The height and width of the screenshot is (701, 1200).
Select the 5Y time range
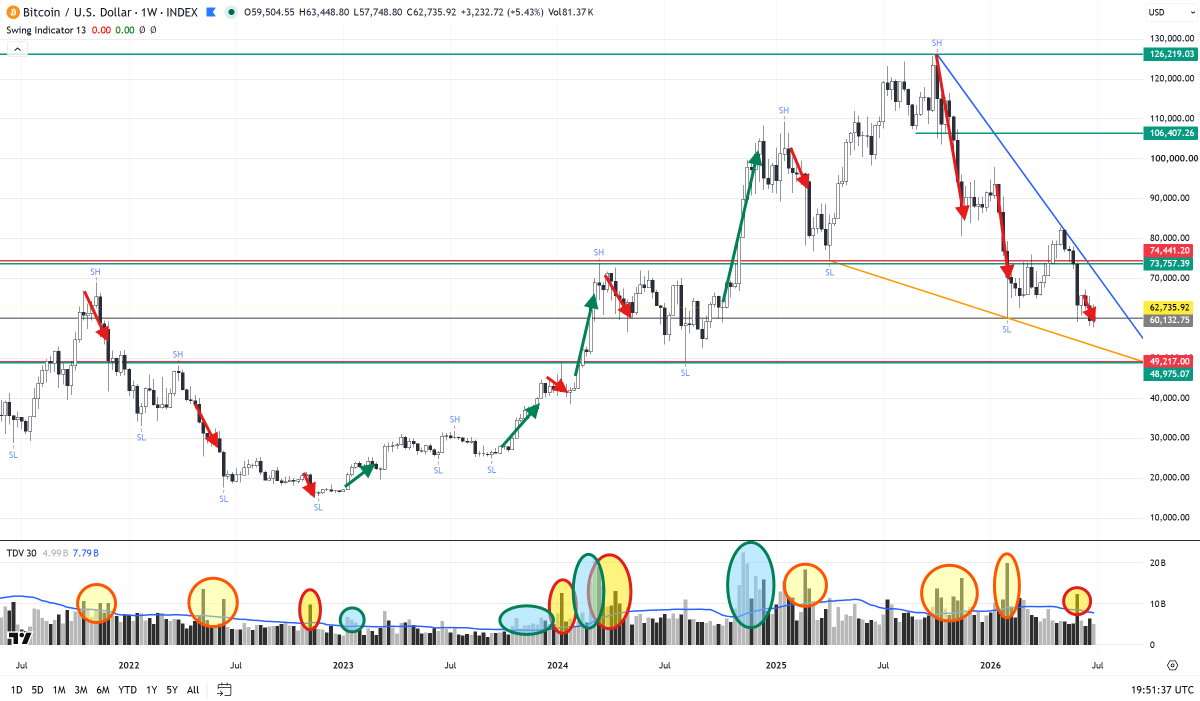(x=172, y=689)
